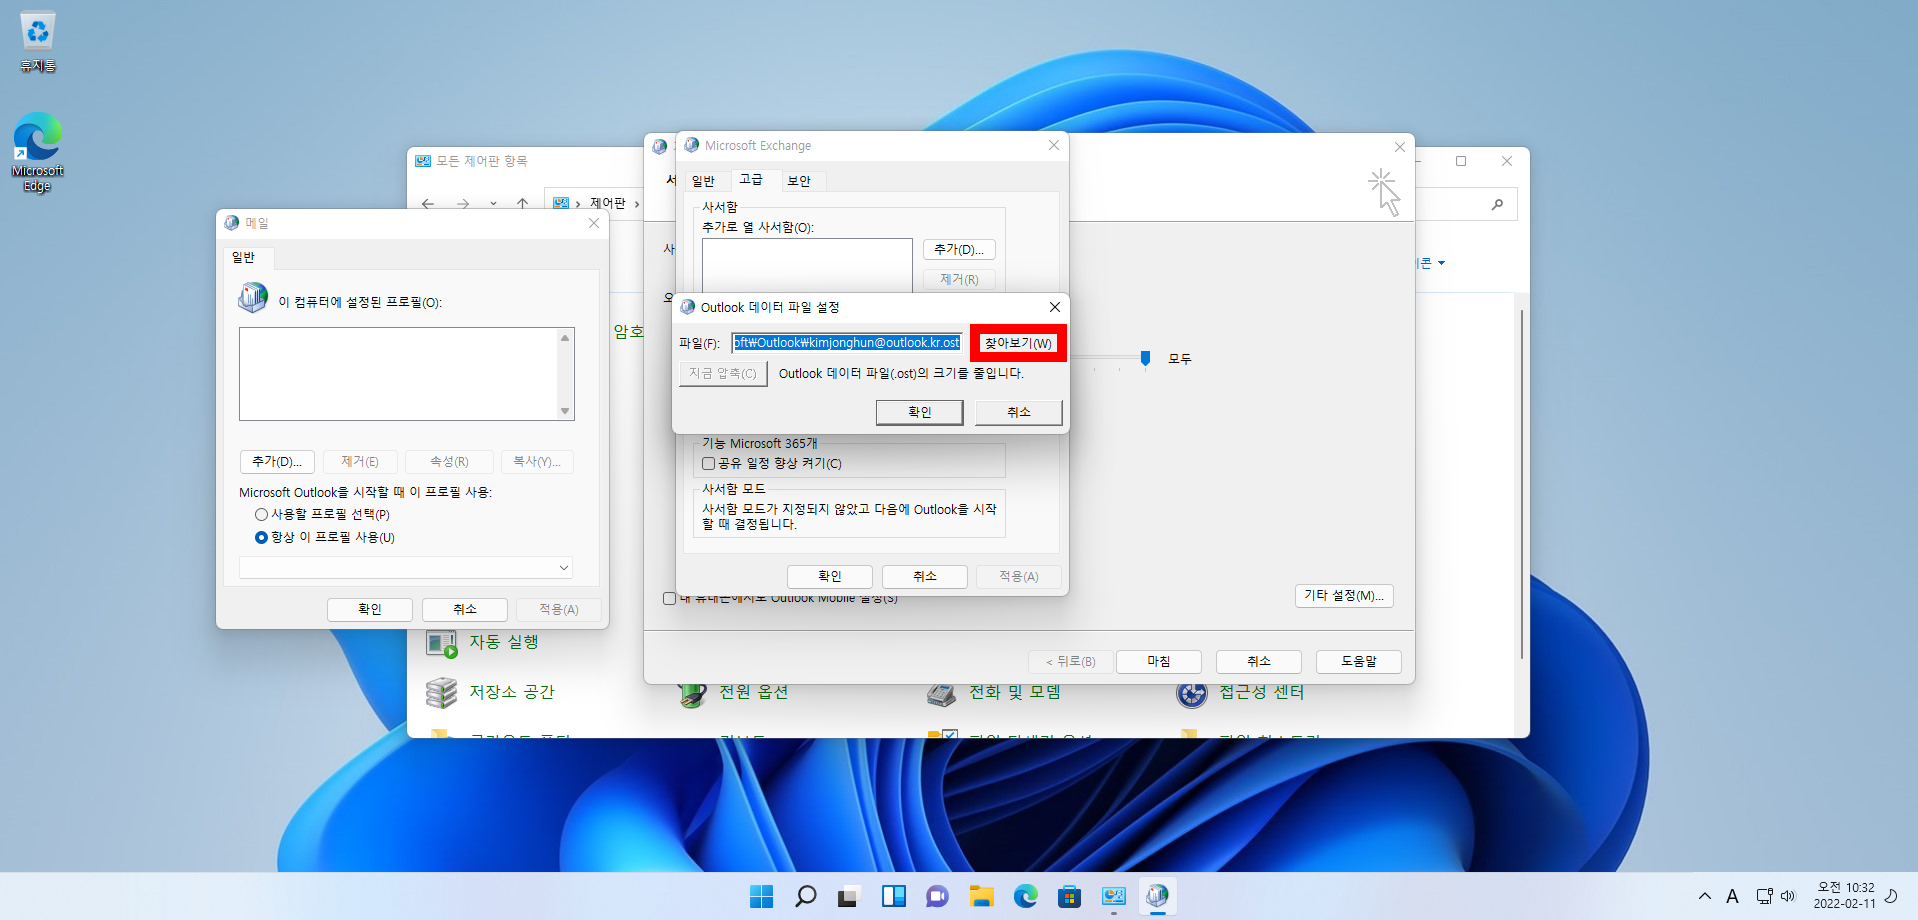Confirm with 확인 in Outlook 데이터 파일 설정
This screenshot has width=1918, height=920.
point(920,412)
